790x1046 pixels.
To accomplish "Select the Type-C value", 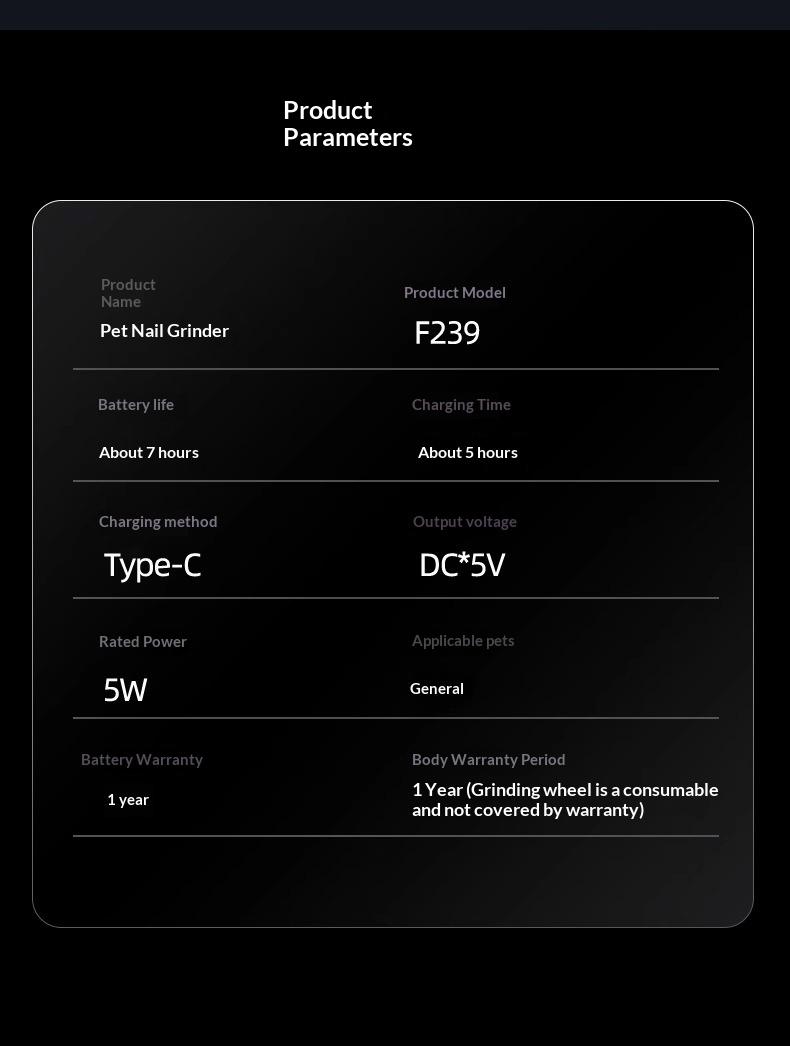I will (152, 565).
